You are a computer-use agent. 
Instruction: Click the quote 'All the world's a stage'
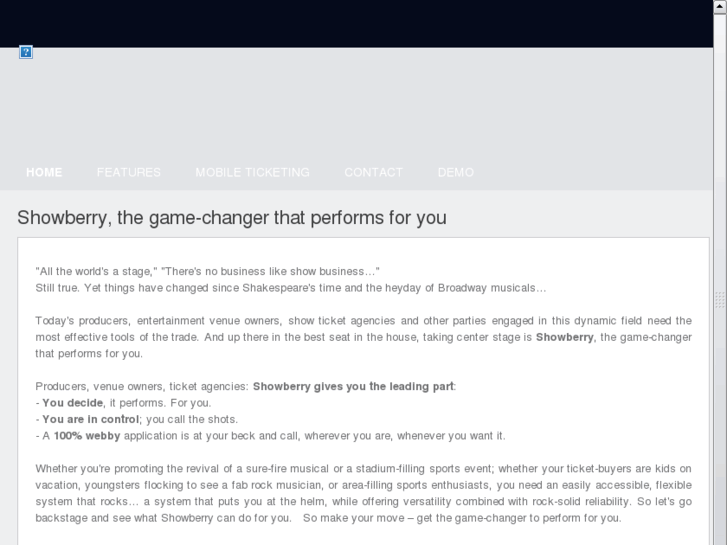[x=96, y=271]
